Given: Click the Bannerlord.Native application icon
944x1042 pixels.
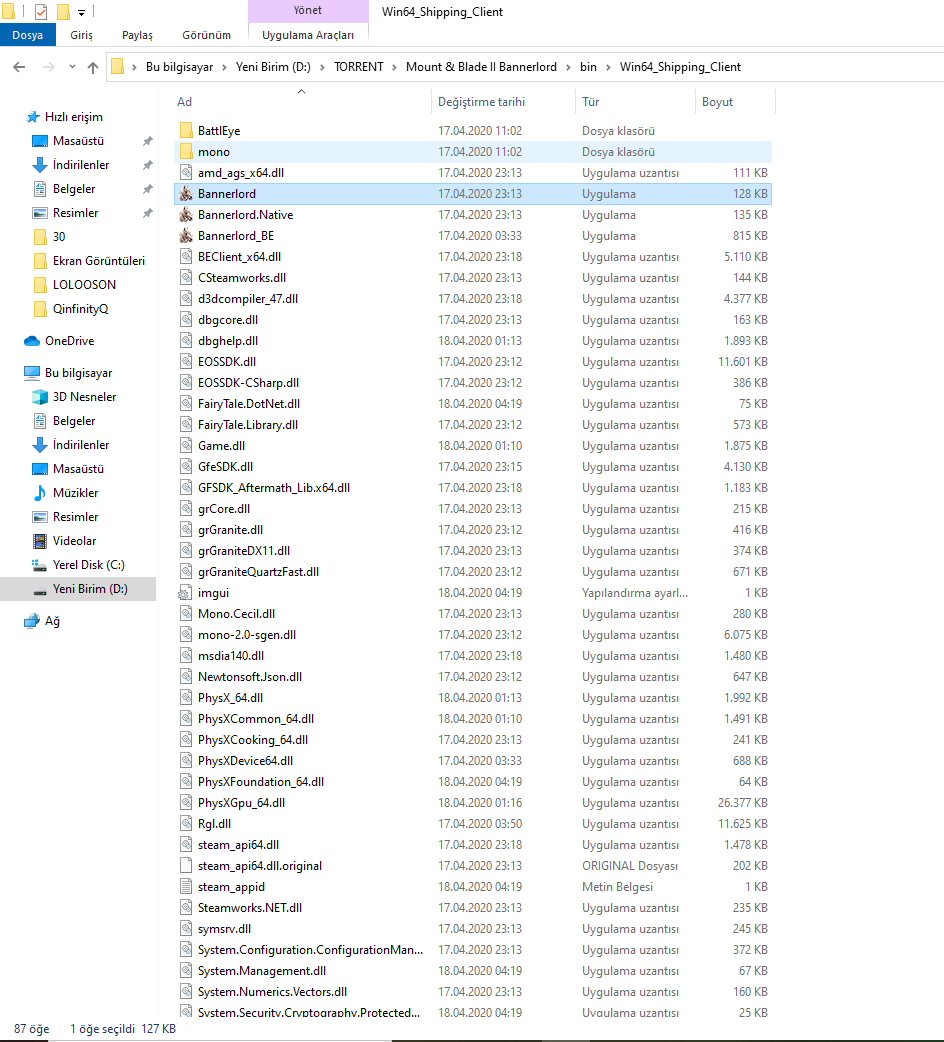Looking at the screenshot, I should pos(186,215).
